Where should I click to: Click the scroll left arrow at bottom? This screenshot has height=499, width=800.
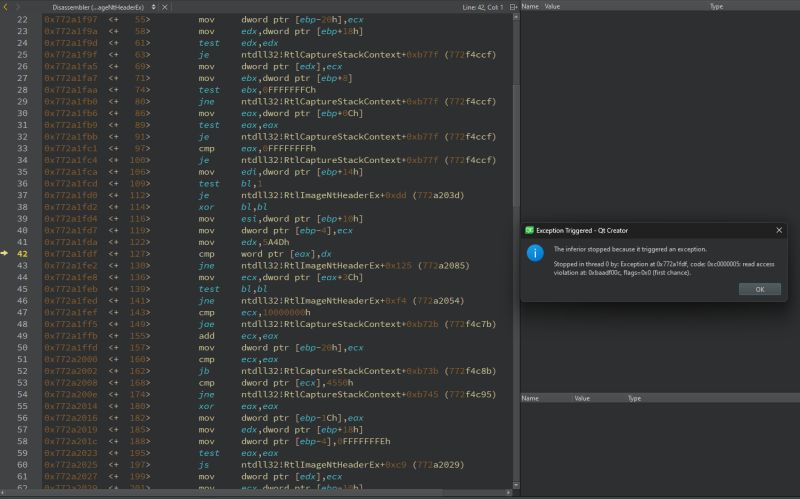[x=3, y=493]
